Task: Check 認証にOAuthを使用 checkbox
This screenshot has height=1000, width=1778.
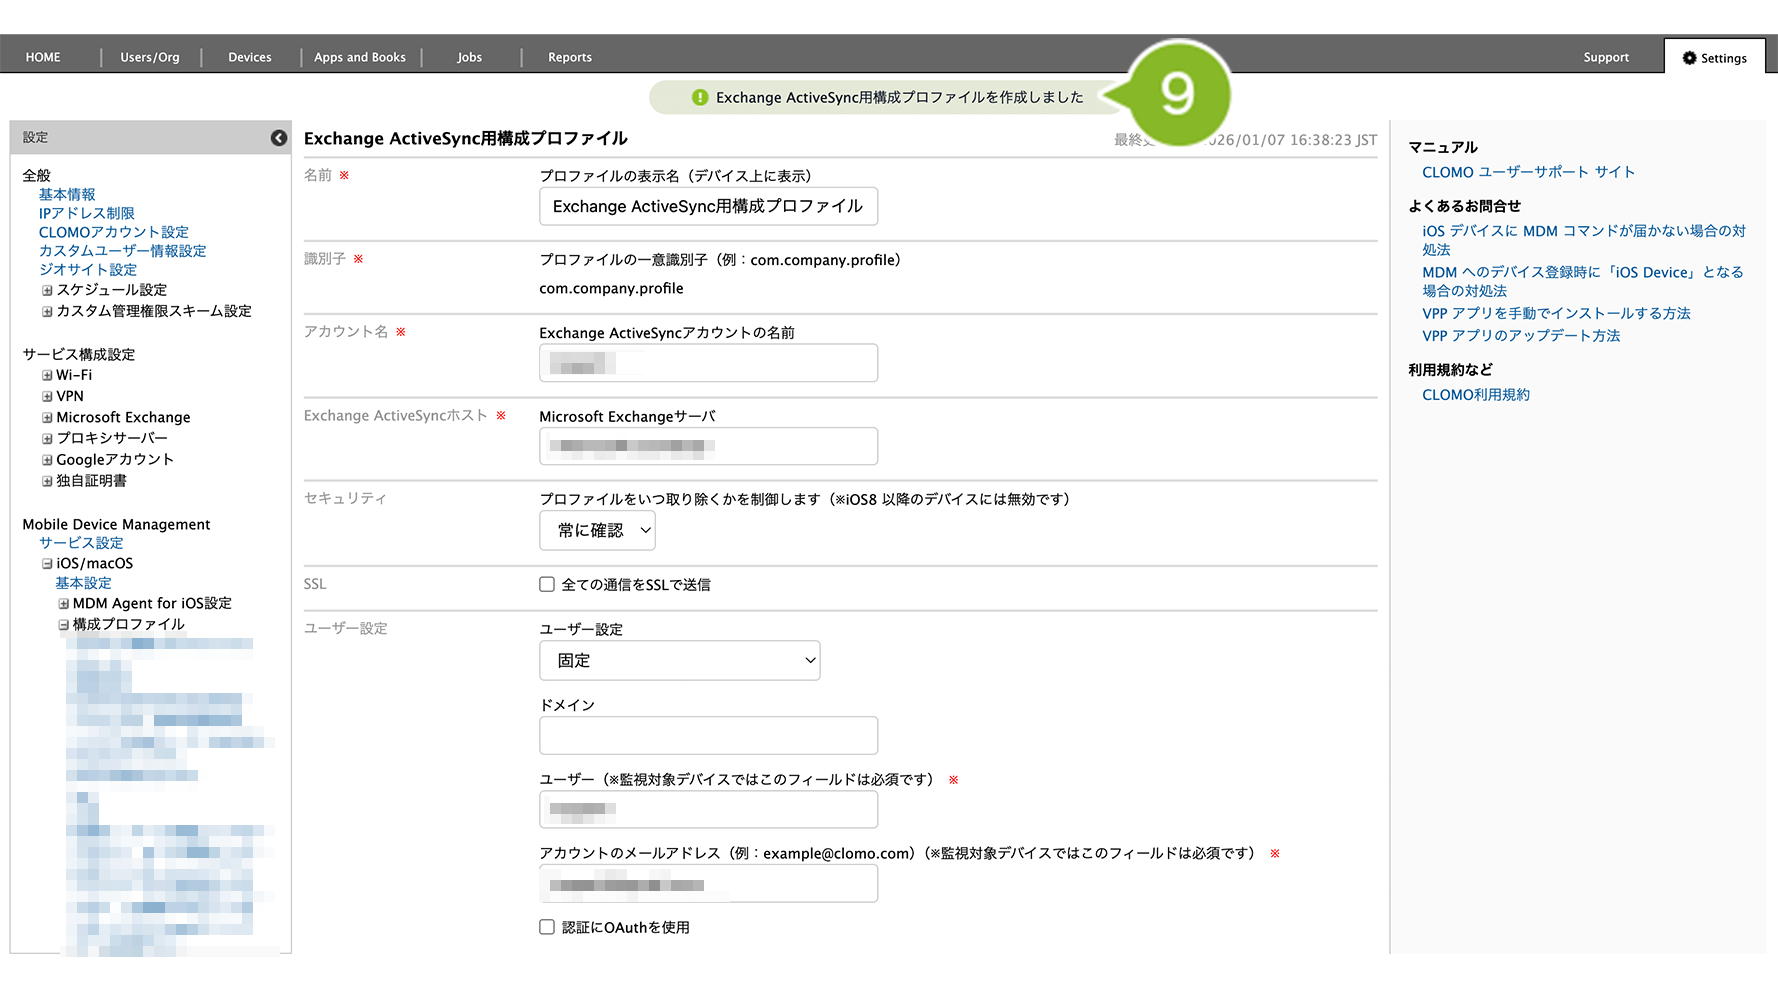Action: 547,928
